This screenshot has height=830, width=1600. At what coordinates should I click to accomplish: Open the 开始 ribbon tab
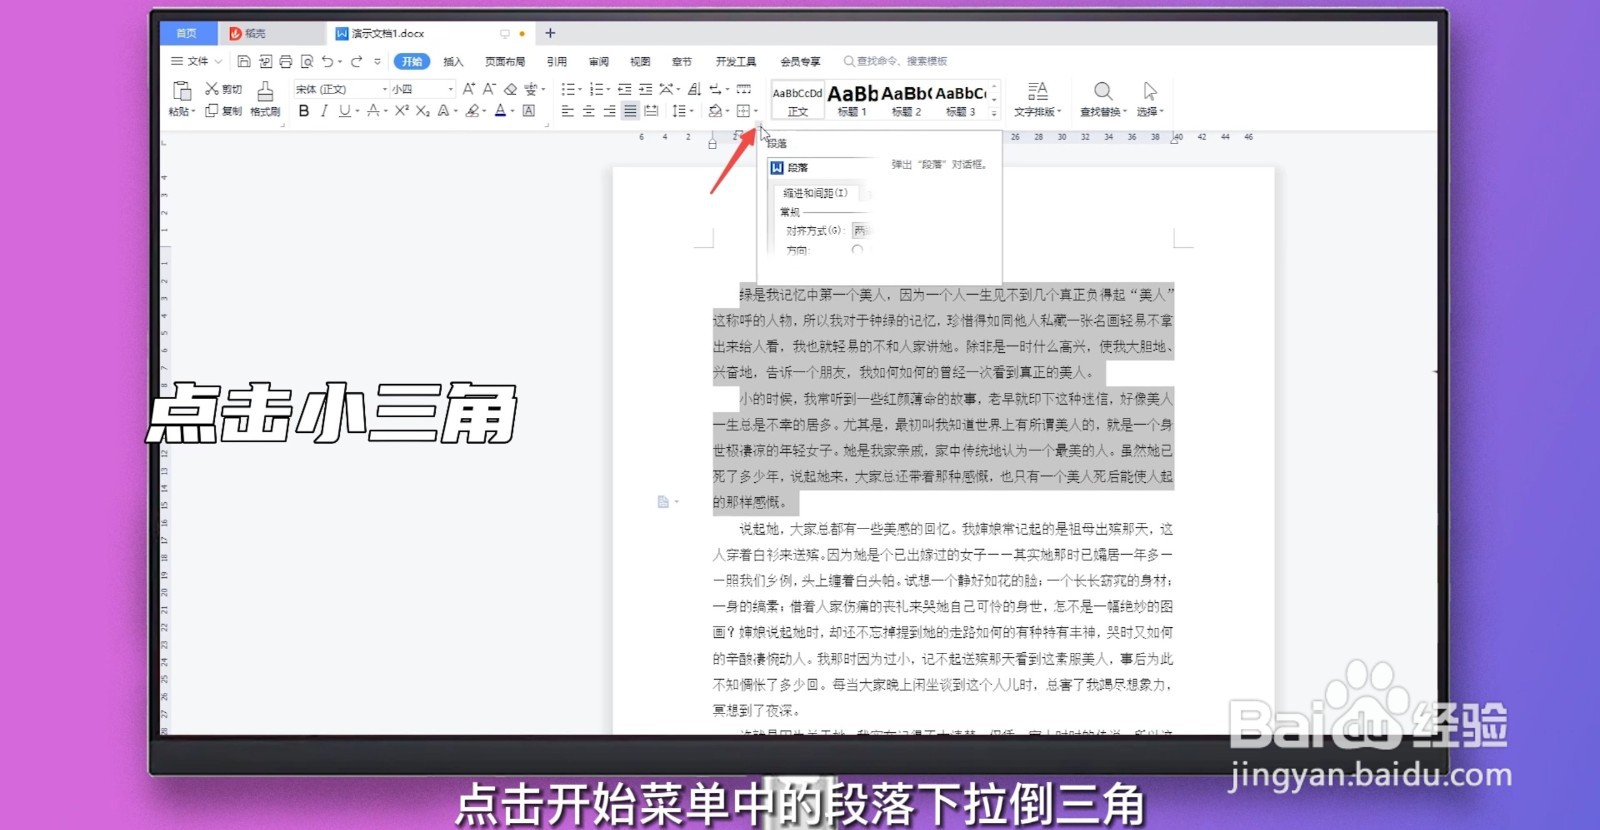[x=412, y=61]
